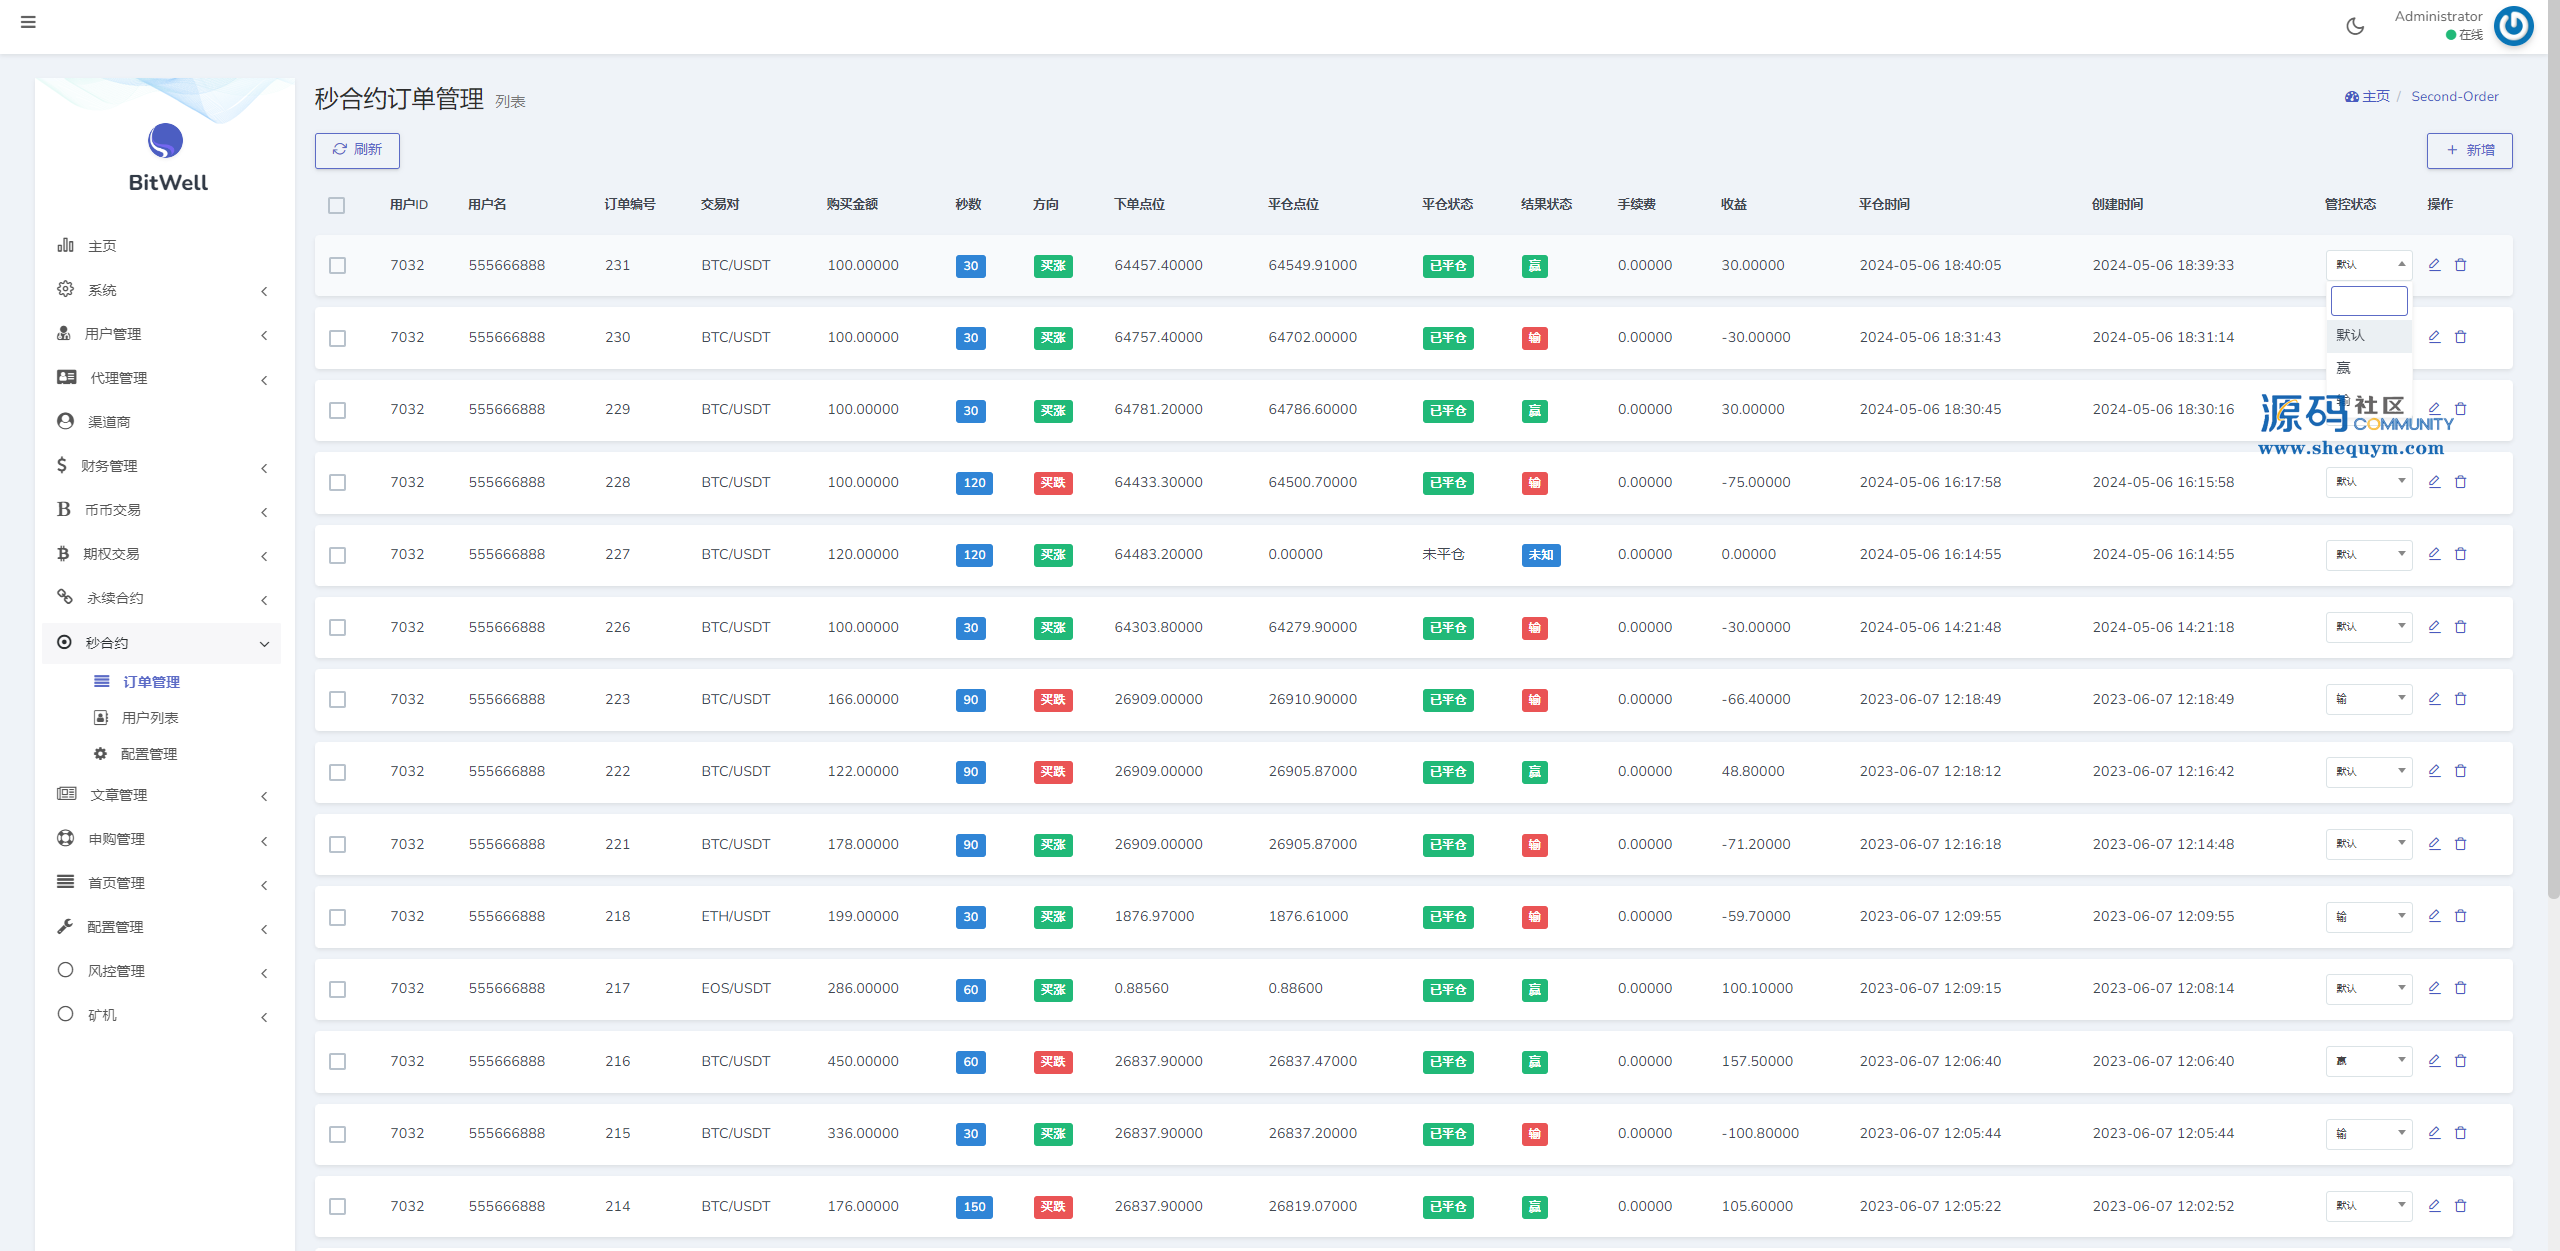This screenshot has height=1251, width=2560.
Task: Edit order 228 via pencil icon
Action: tap(2435, 482)
